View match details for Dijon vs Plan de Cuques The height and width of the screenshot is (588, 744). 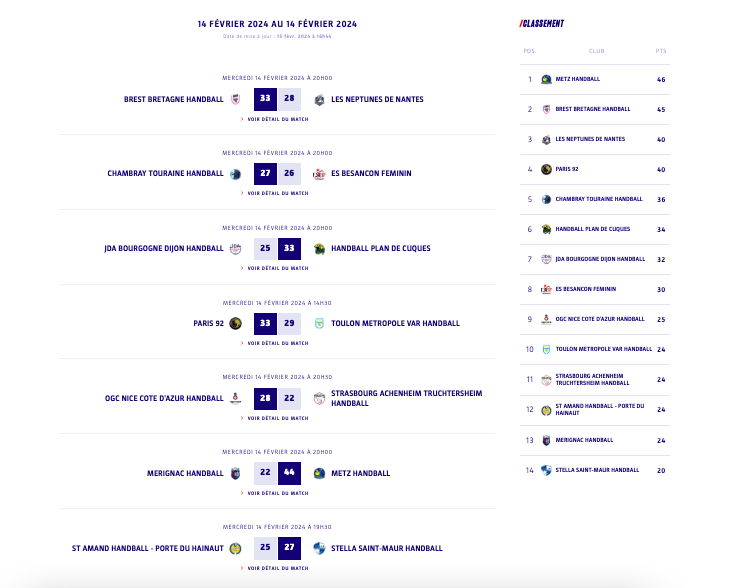point(277,268)
